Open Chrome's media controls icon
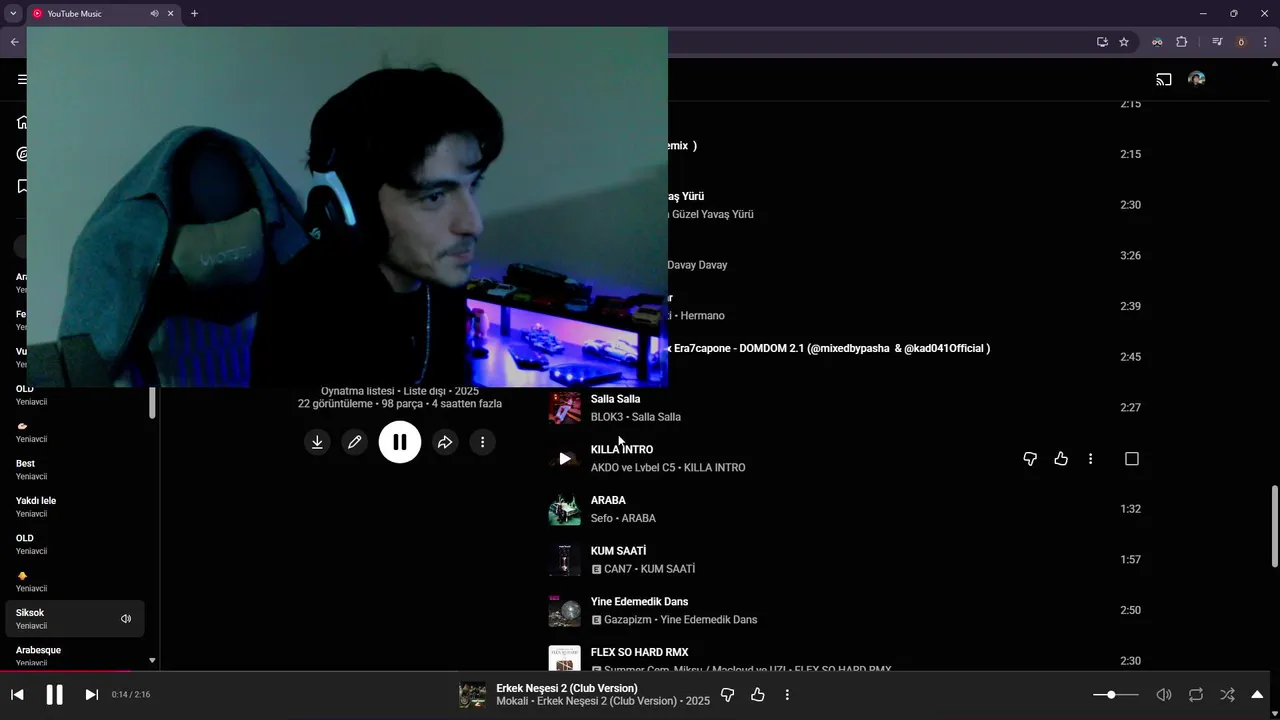1280x720 pixels. click(1217, 42)
